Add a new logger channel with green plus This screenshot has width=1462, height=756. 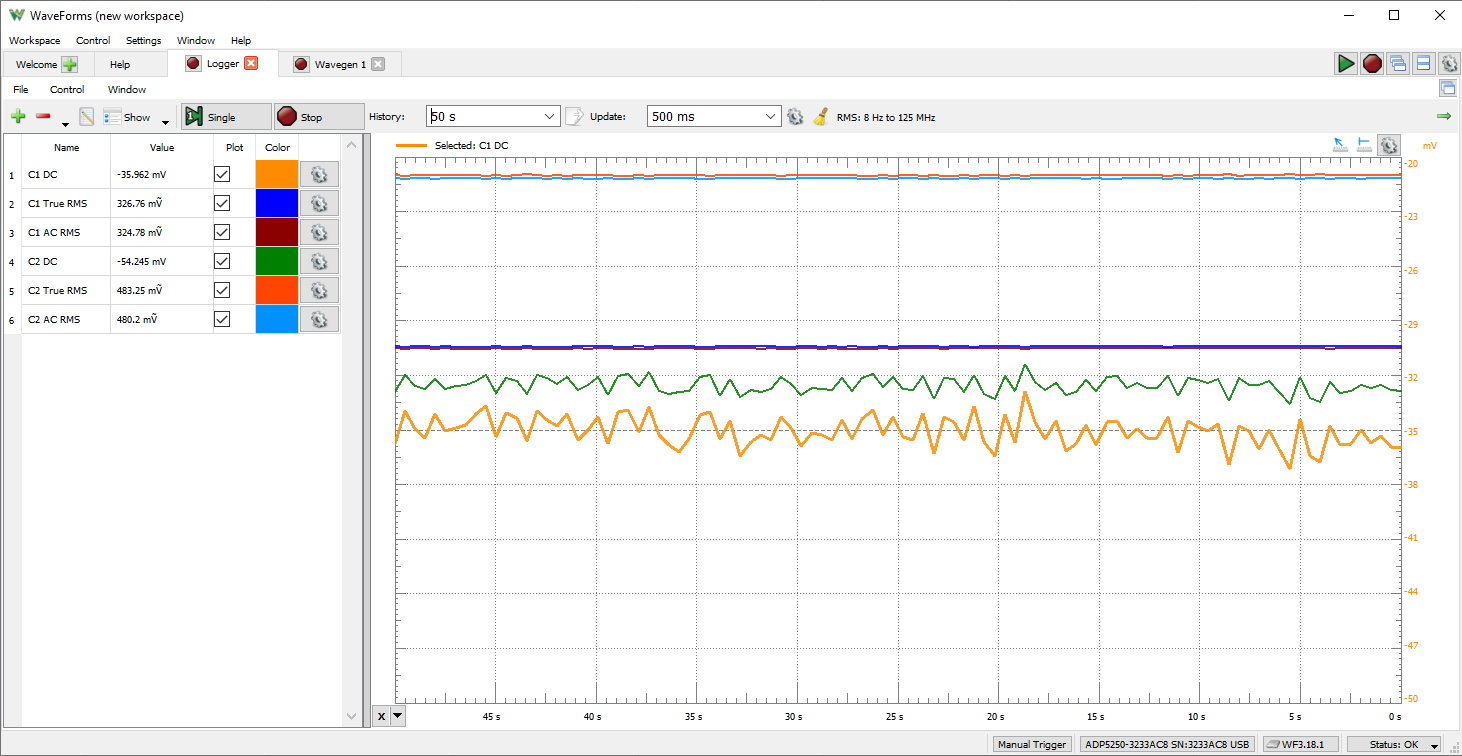(x=18, y=117)
